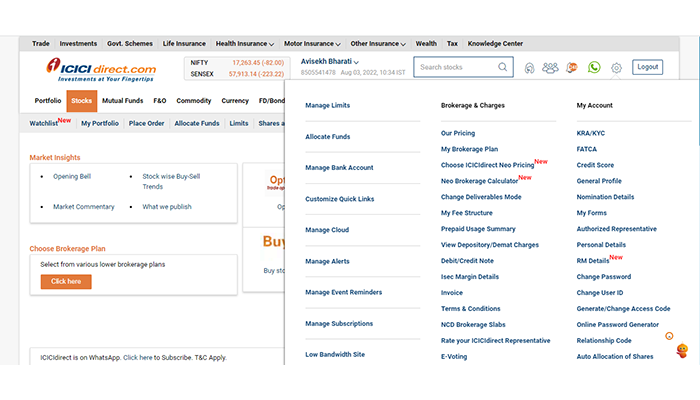700x400 pixels.
Task: Open the orange notification bell icon
Action: (x=572, y=68)
